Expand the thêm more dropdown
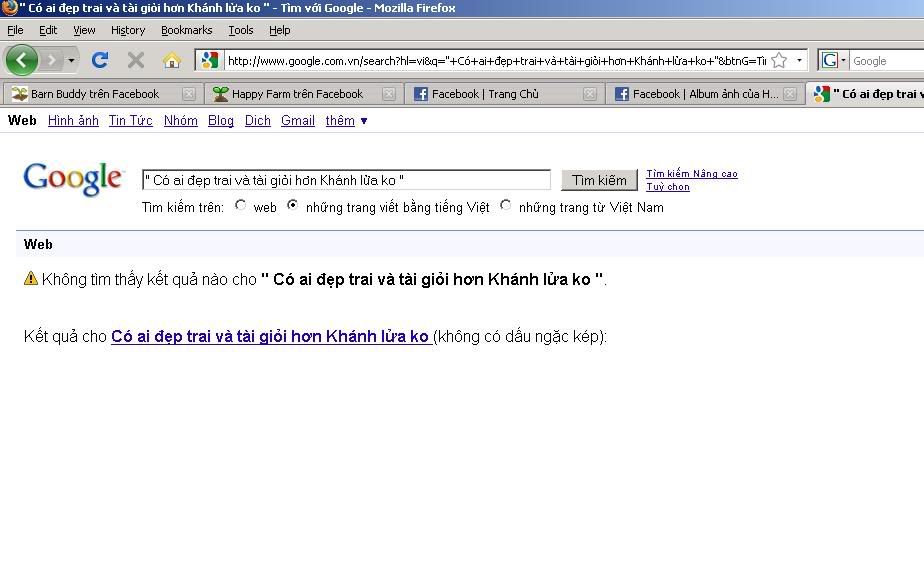 [346, 121]
